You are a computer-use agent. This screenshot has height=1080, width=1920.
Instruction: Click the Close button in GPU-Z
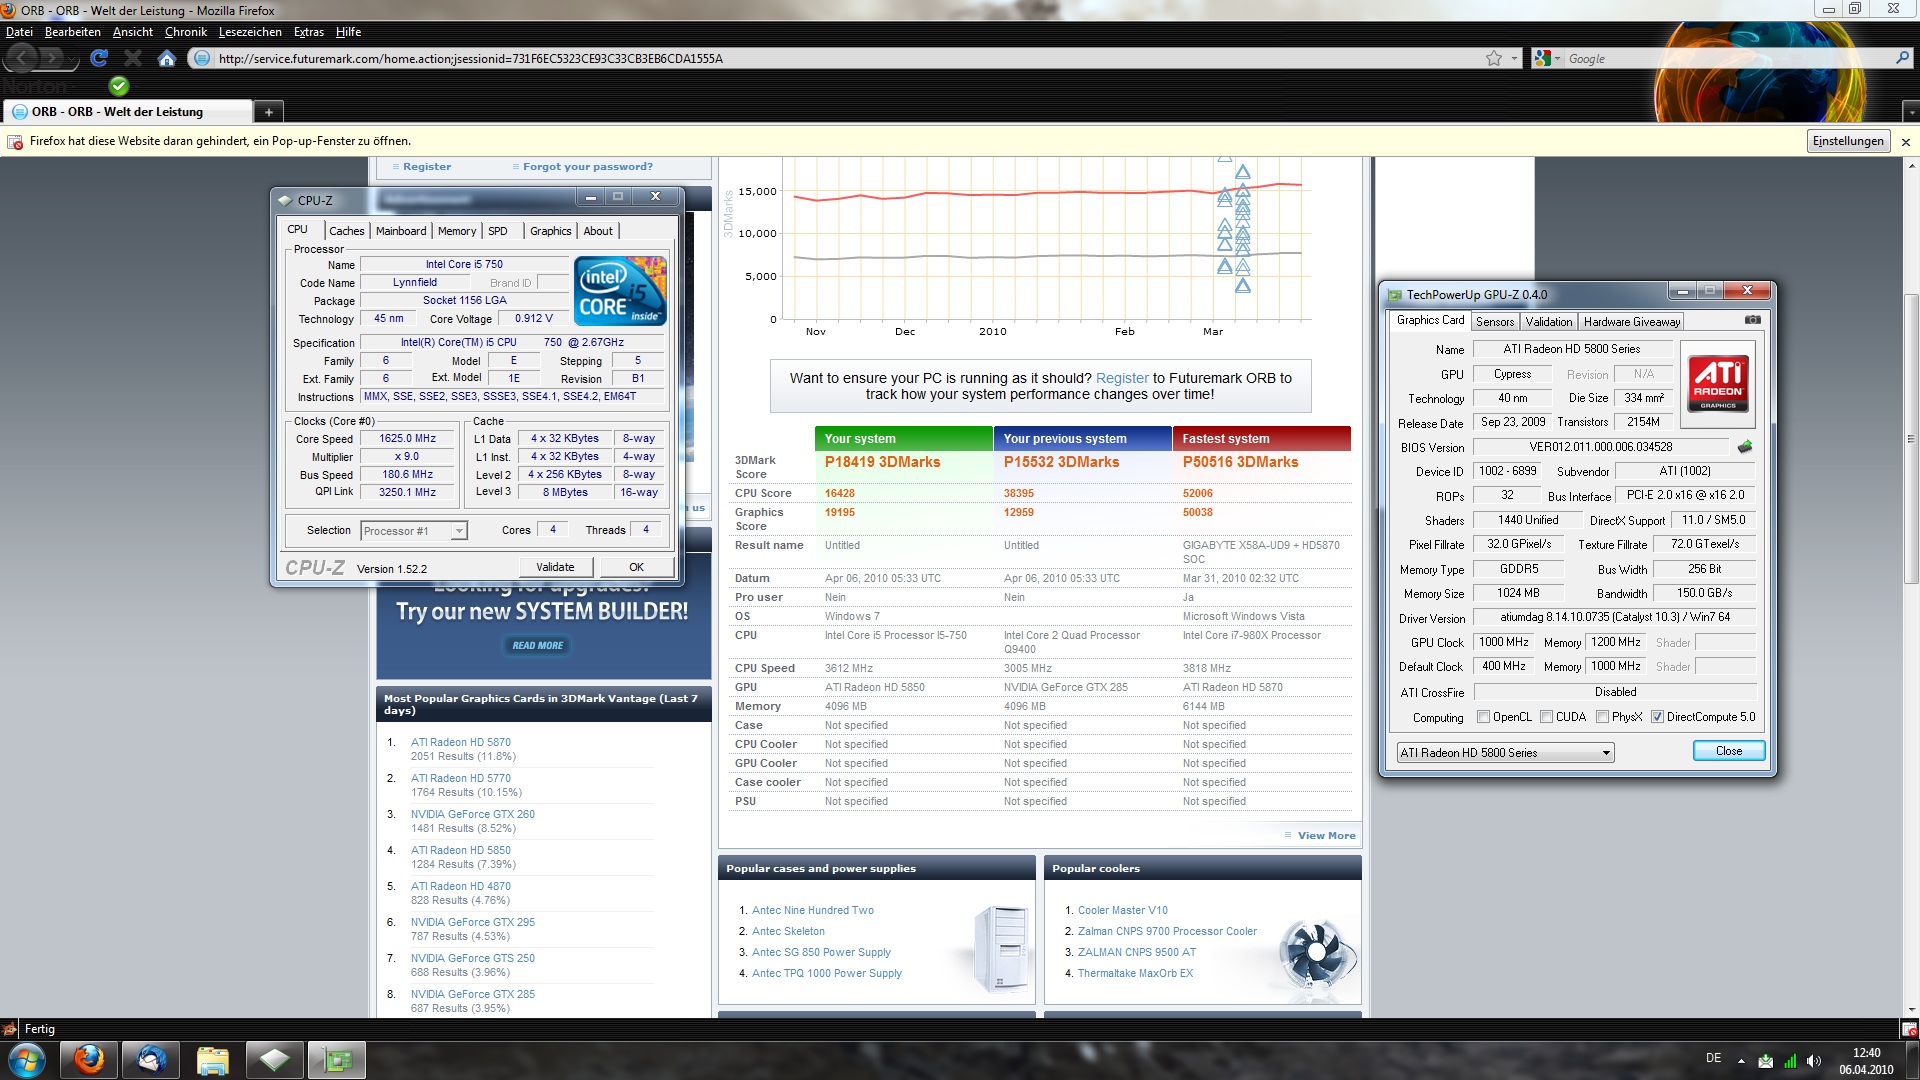[x=1729, y=751]
